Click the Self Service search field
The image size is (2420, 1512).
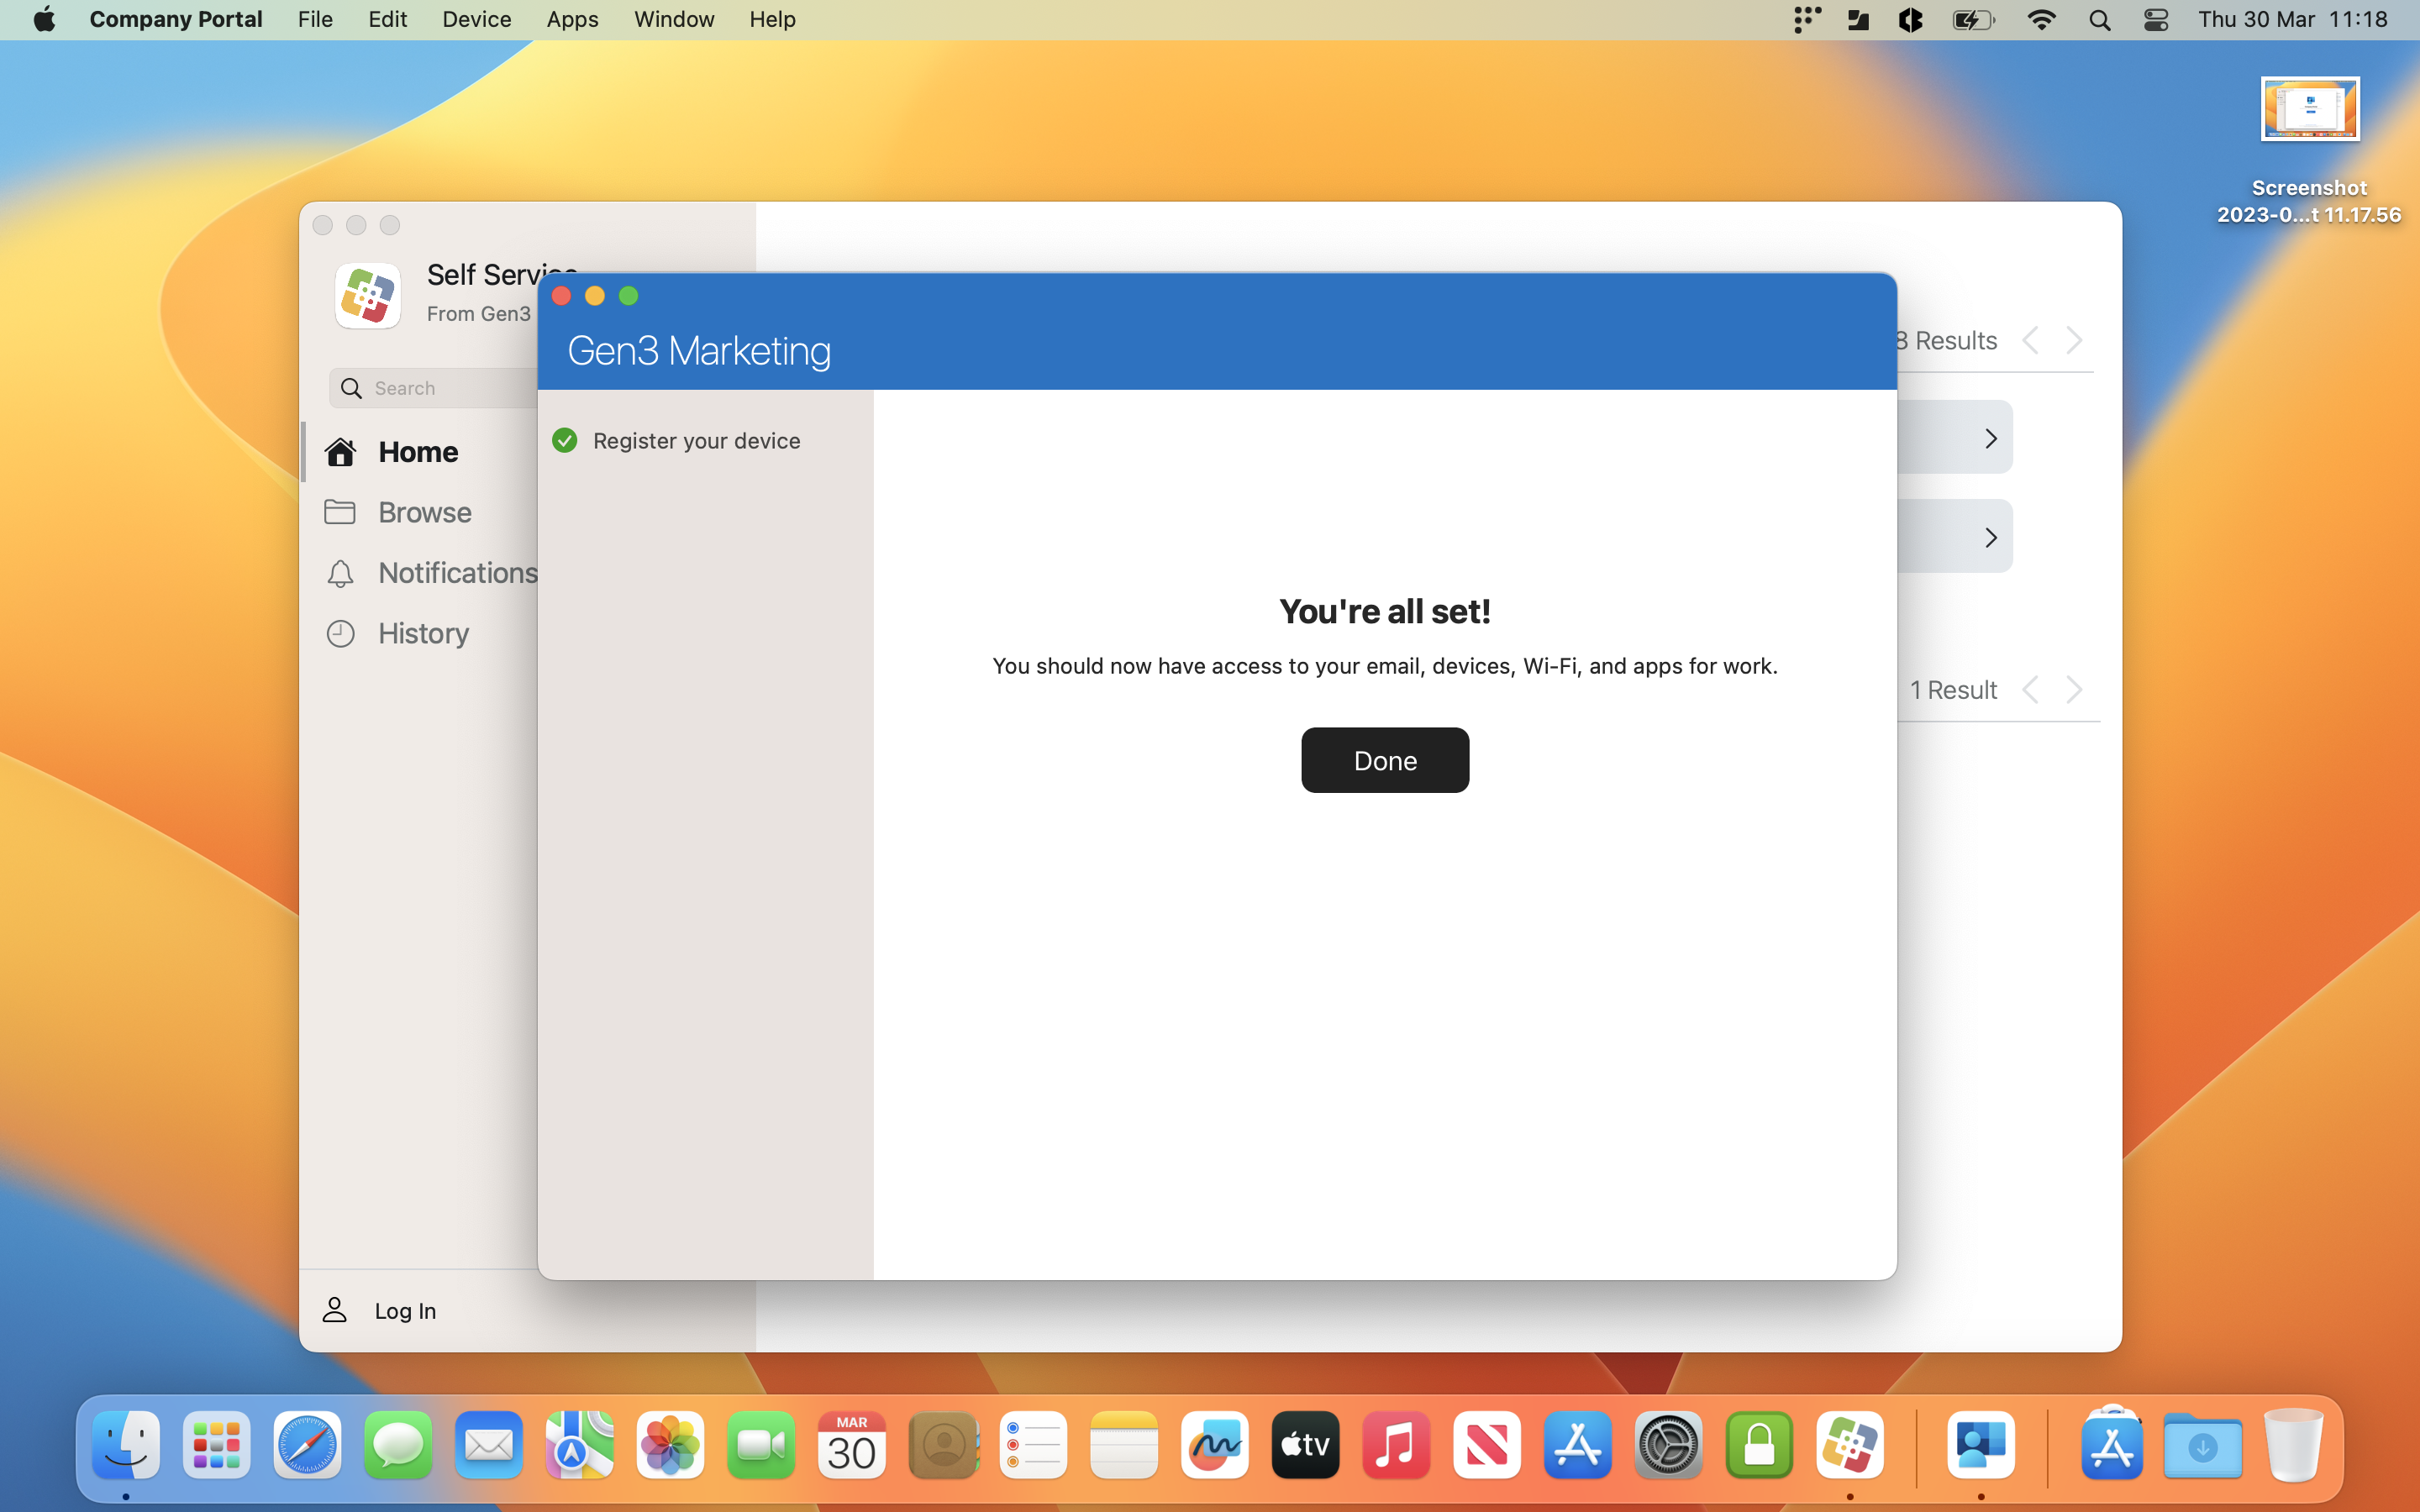coord(434,388)
